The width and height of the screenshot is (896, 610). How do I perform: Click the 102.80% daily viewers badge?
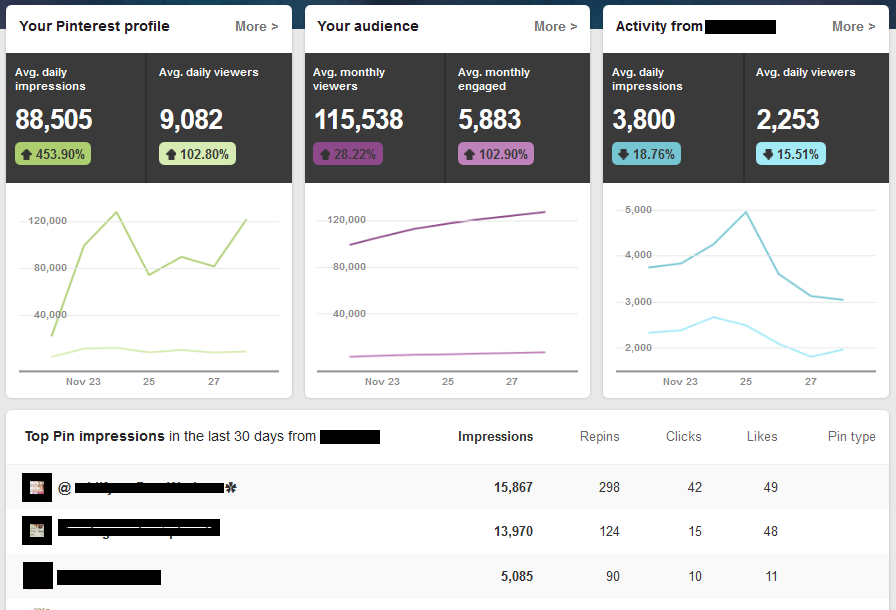pos(197,154)
